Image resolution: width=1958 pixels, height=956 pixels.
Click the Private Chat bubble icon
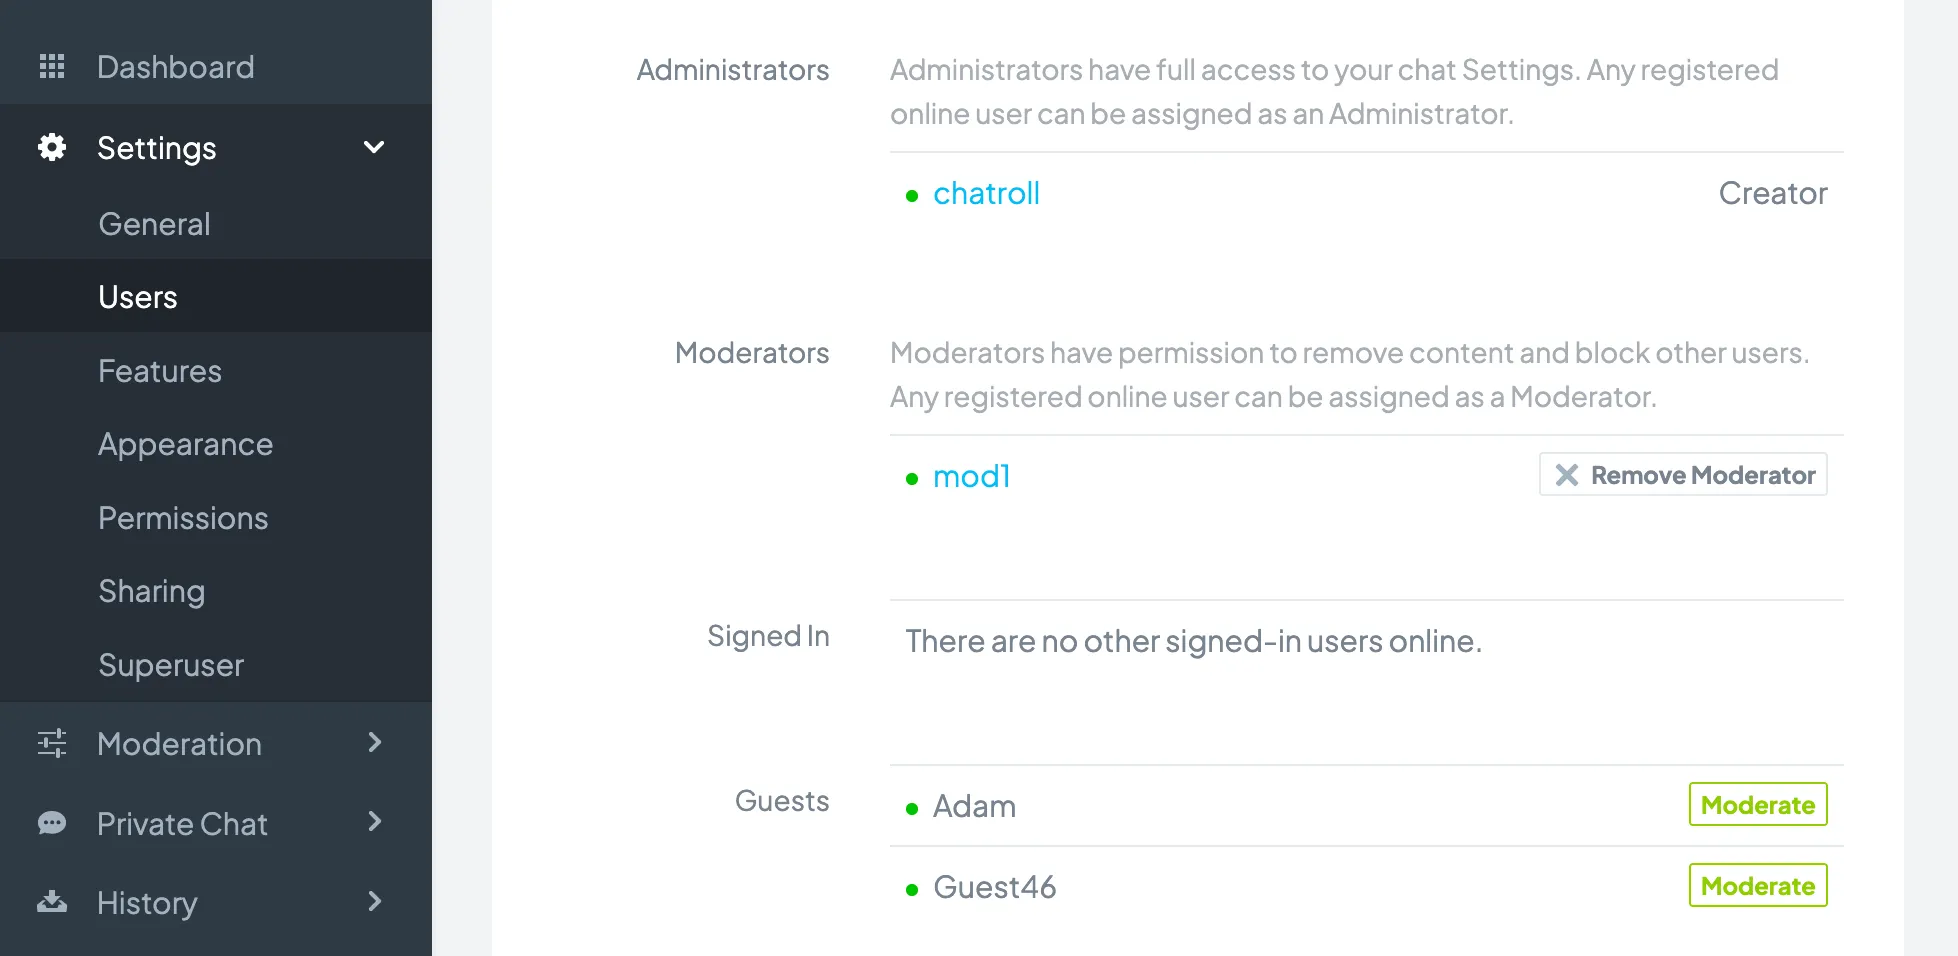(x=52, y=823)
